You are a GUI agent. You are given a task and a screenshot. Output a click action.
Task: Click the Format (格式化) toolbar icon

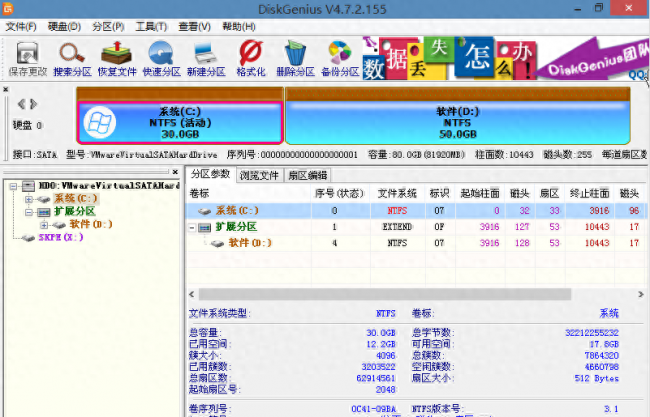251,59
